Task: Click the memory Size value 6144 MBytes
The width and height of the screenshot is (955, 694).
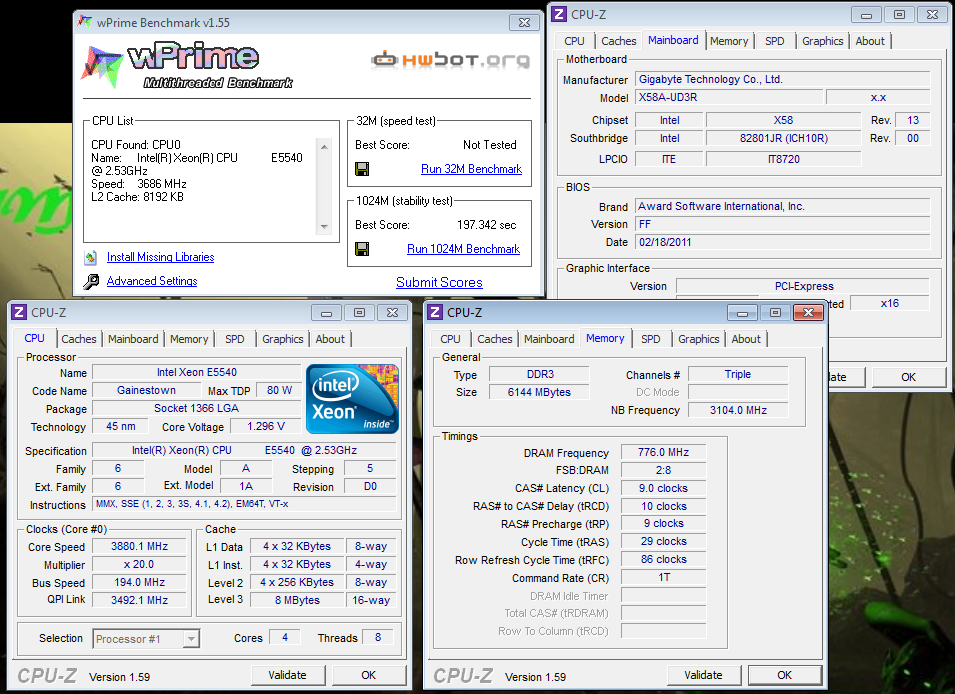Action: (539, 392)
